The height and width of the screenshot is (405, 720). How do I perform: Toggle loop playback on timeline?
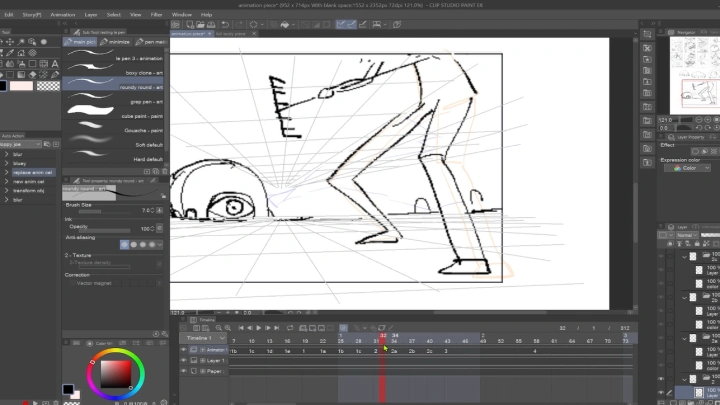pos(290,328)
